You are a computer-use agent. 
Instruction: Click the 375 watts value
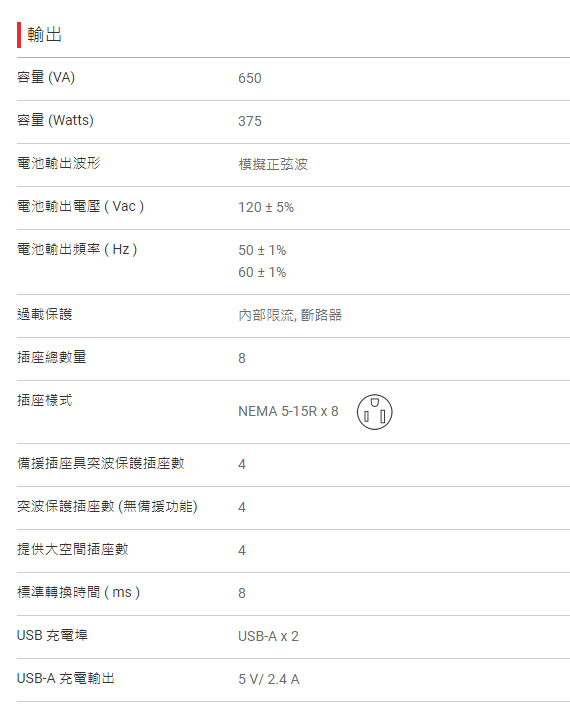tap(249, 121)
